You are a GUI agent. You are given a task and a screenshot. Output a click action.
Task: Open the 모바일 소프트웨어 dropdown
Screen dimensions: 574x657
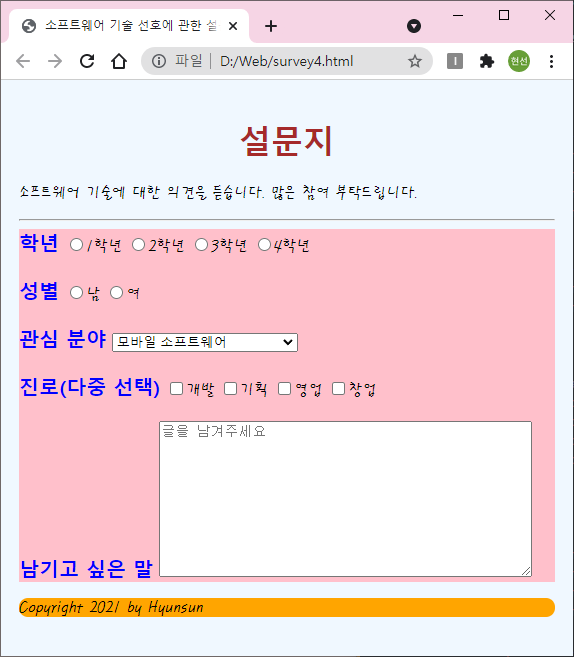click(205, 342)
